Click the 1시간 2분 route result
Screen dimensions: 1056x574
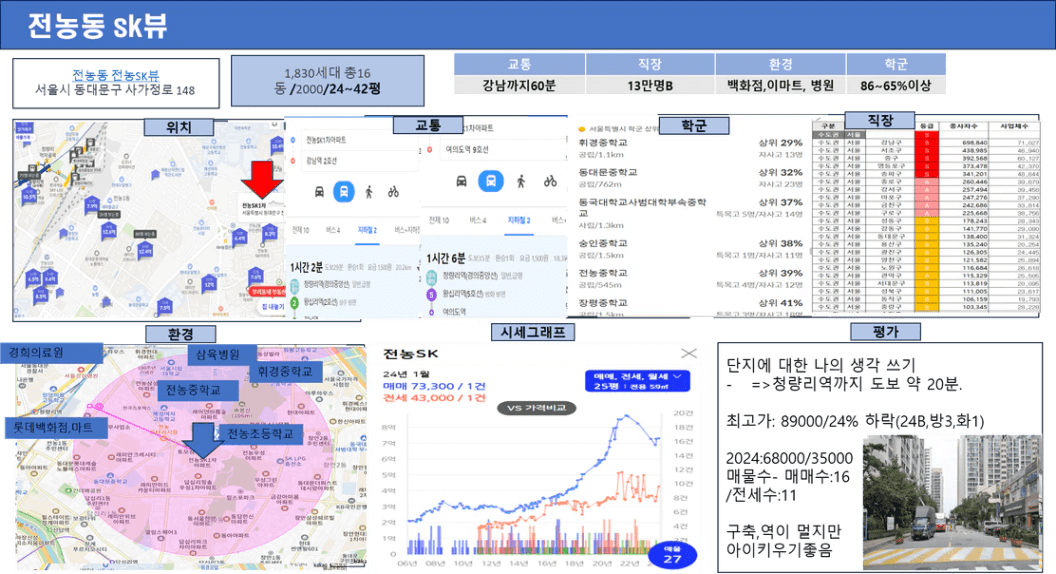coord(306,267)
